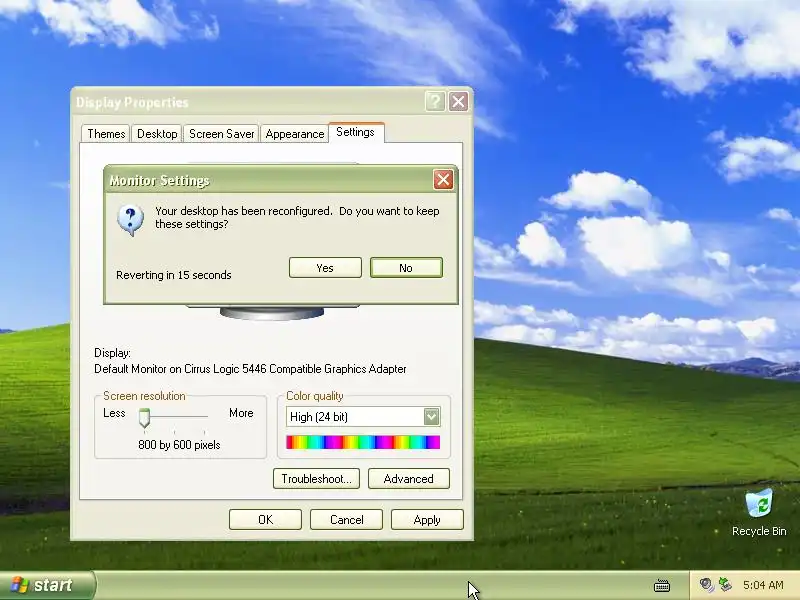800x600 pixels.
Task: Click the 'Less' label on resolution slider
Action: [114, 413]
